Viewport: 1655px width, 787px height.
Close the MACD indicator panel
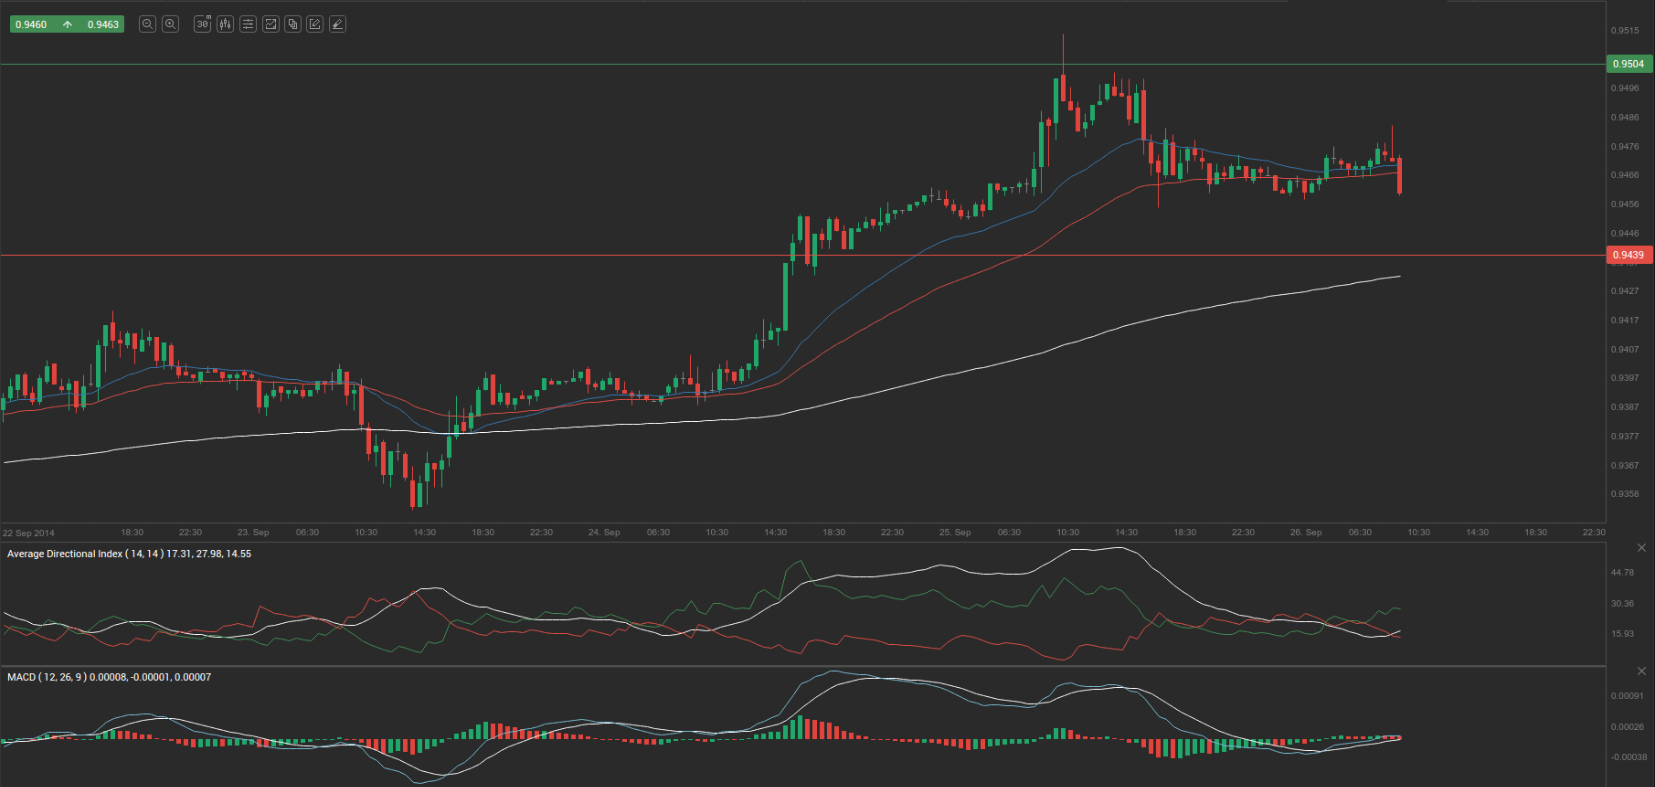tap(1641, 671)
